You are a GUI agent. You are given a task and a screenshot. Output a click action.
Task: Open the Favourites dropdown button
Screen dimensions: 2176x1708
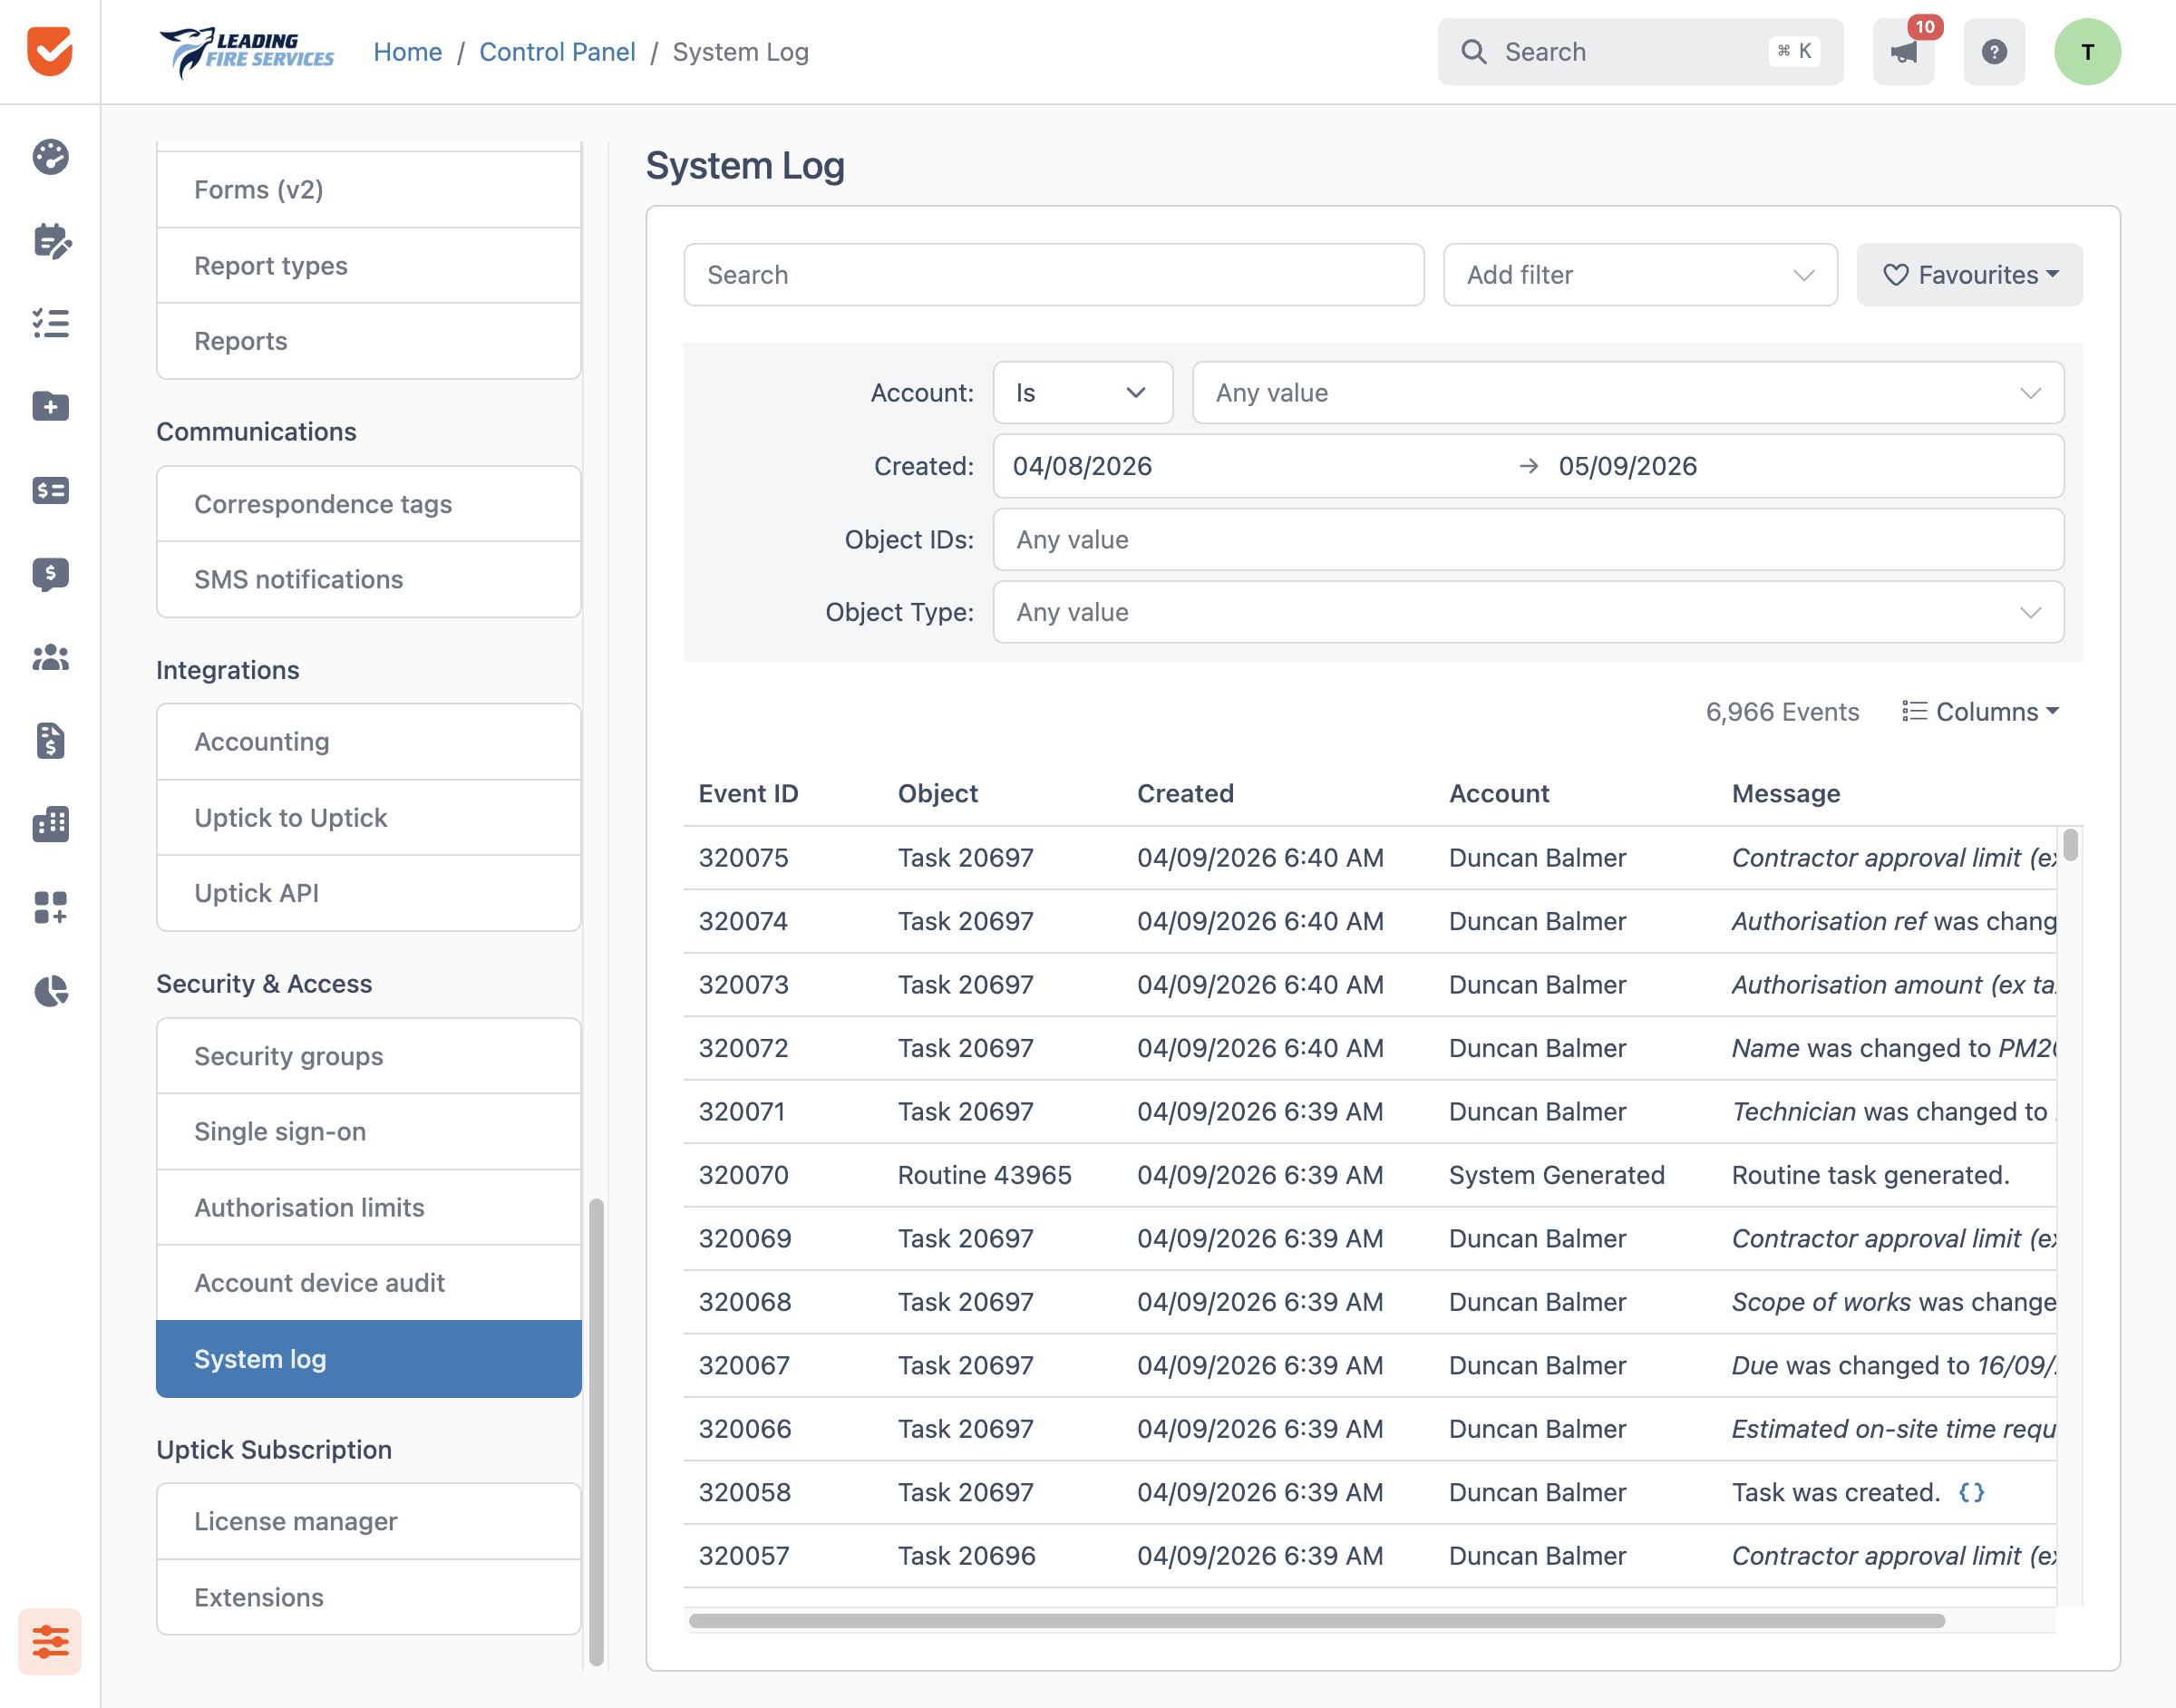tap(1969, 275)
